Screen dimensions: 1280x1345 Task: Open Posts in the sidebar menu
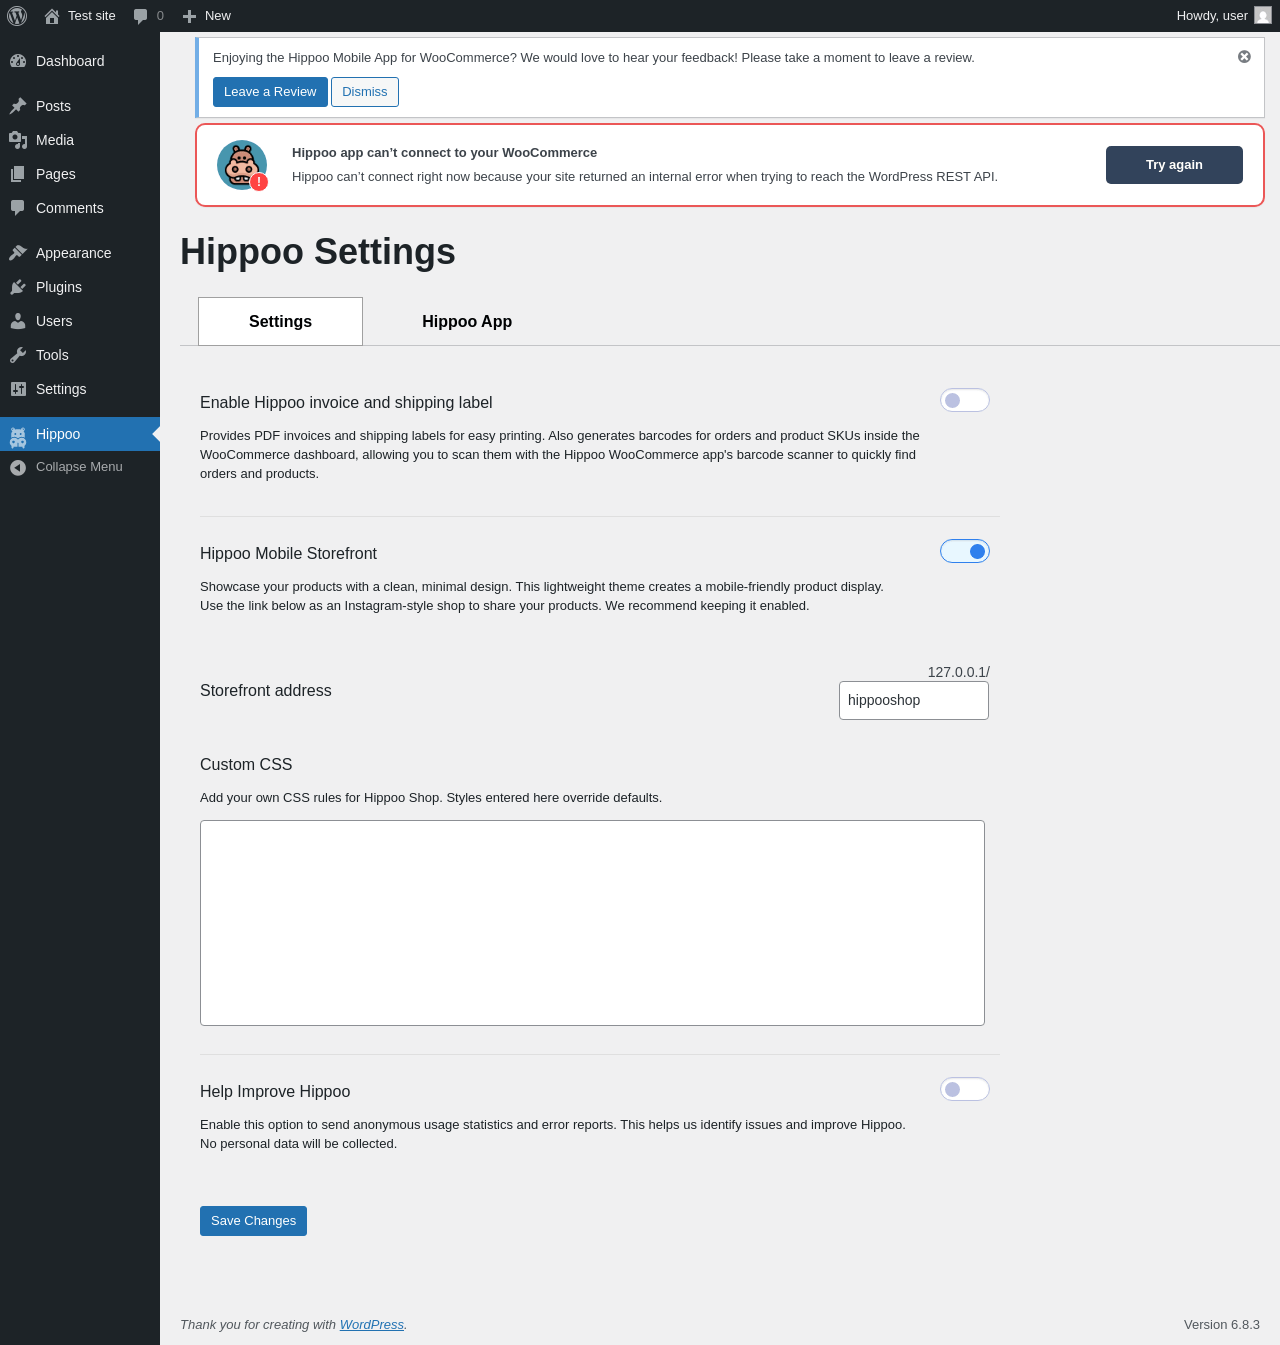tap(80, 106)
